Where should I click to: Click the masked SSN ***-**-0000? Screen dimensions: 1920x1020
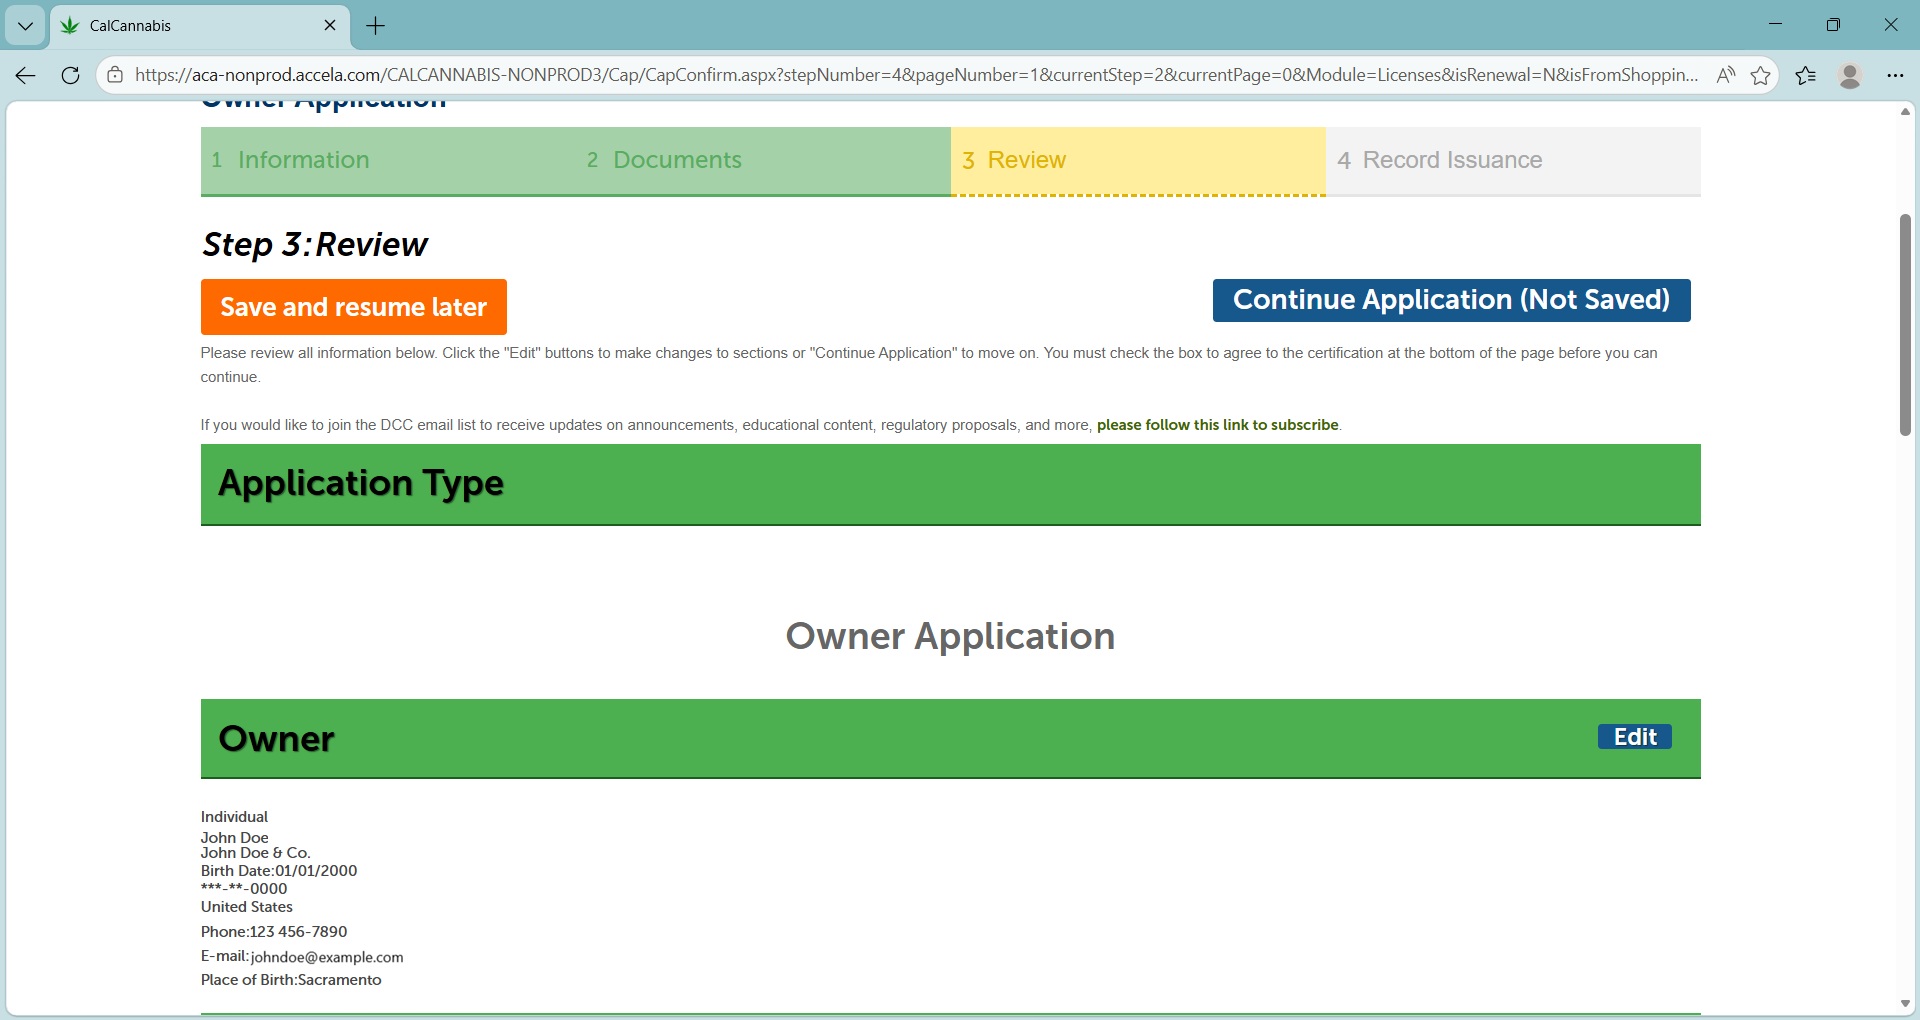(x=244, y=889)
